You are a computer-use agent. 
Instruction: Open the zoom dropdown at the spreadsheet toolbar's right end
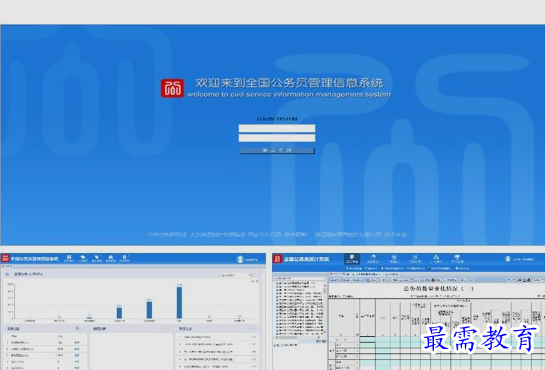coord(539,280)
